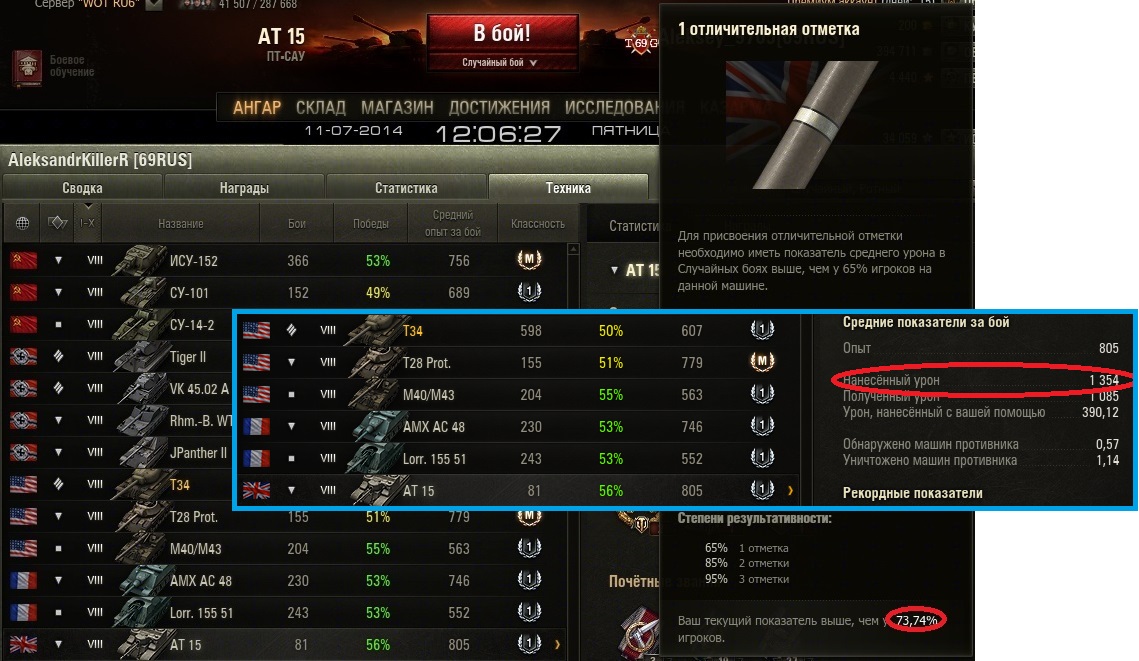Click the В бой! battle button

502,33
